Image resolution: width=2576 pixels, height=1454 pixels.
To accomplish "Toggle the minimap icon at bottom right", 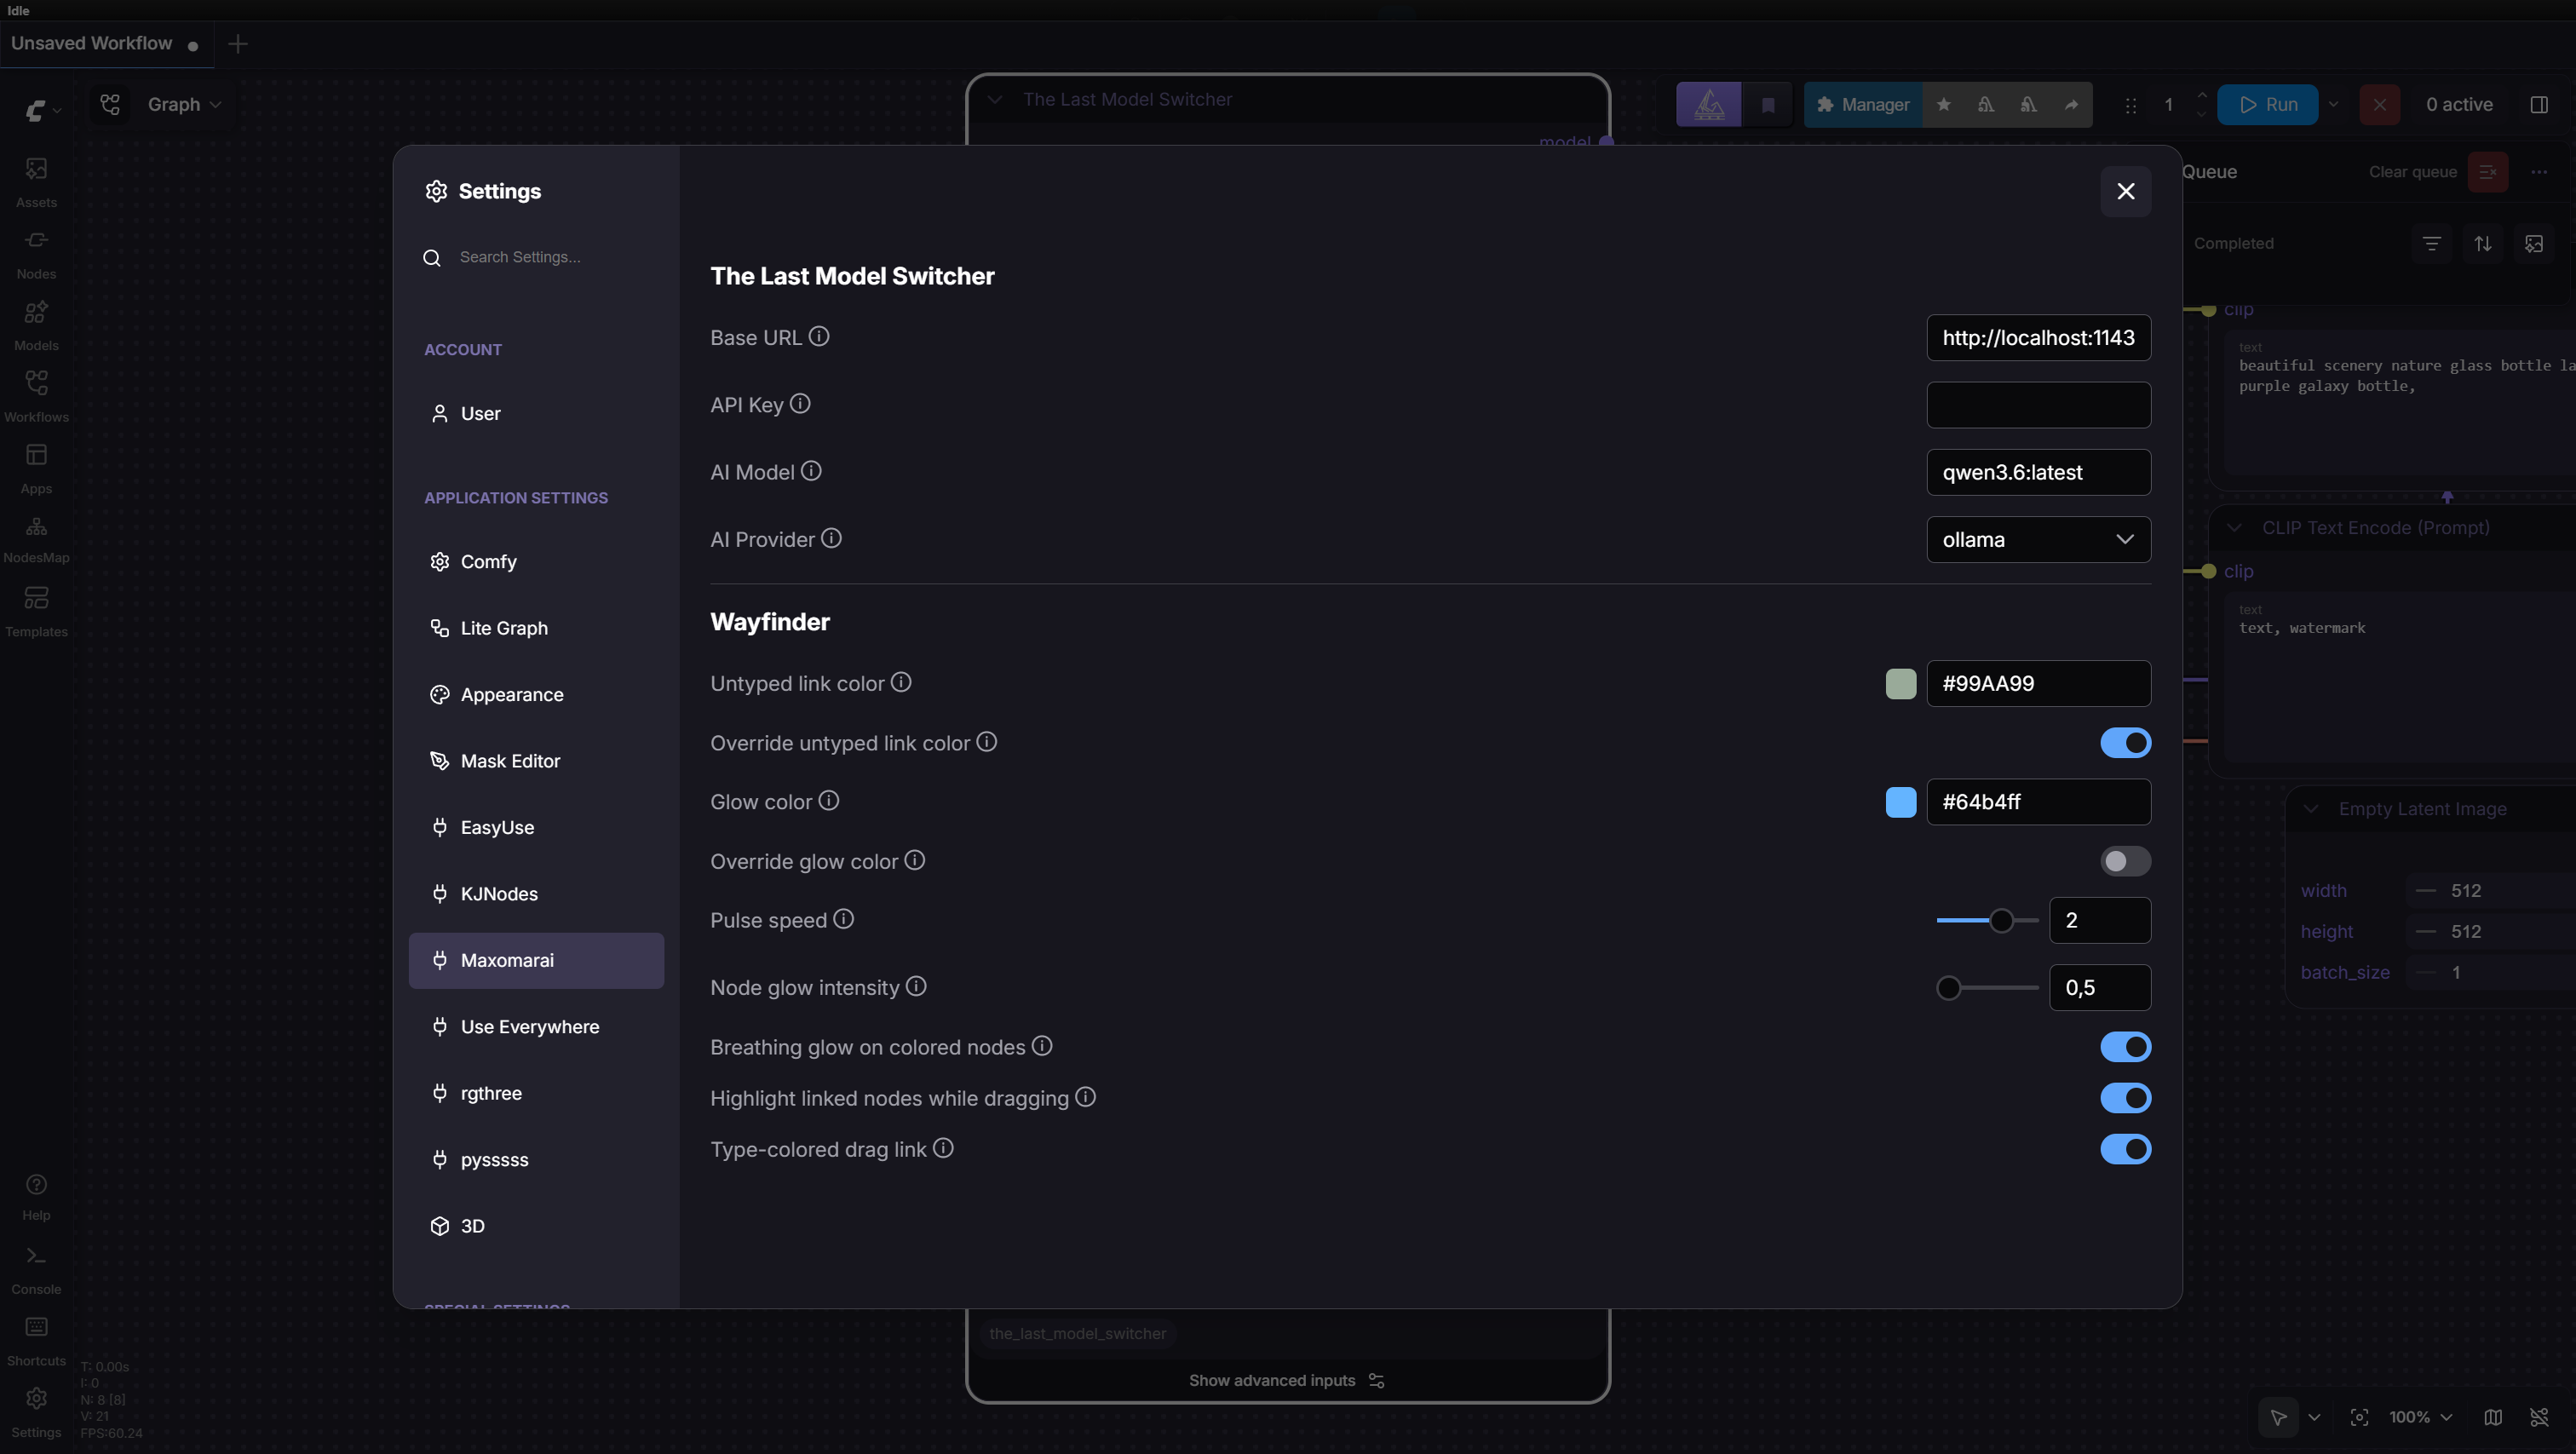I will (2493, 1417).
